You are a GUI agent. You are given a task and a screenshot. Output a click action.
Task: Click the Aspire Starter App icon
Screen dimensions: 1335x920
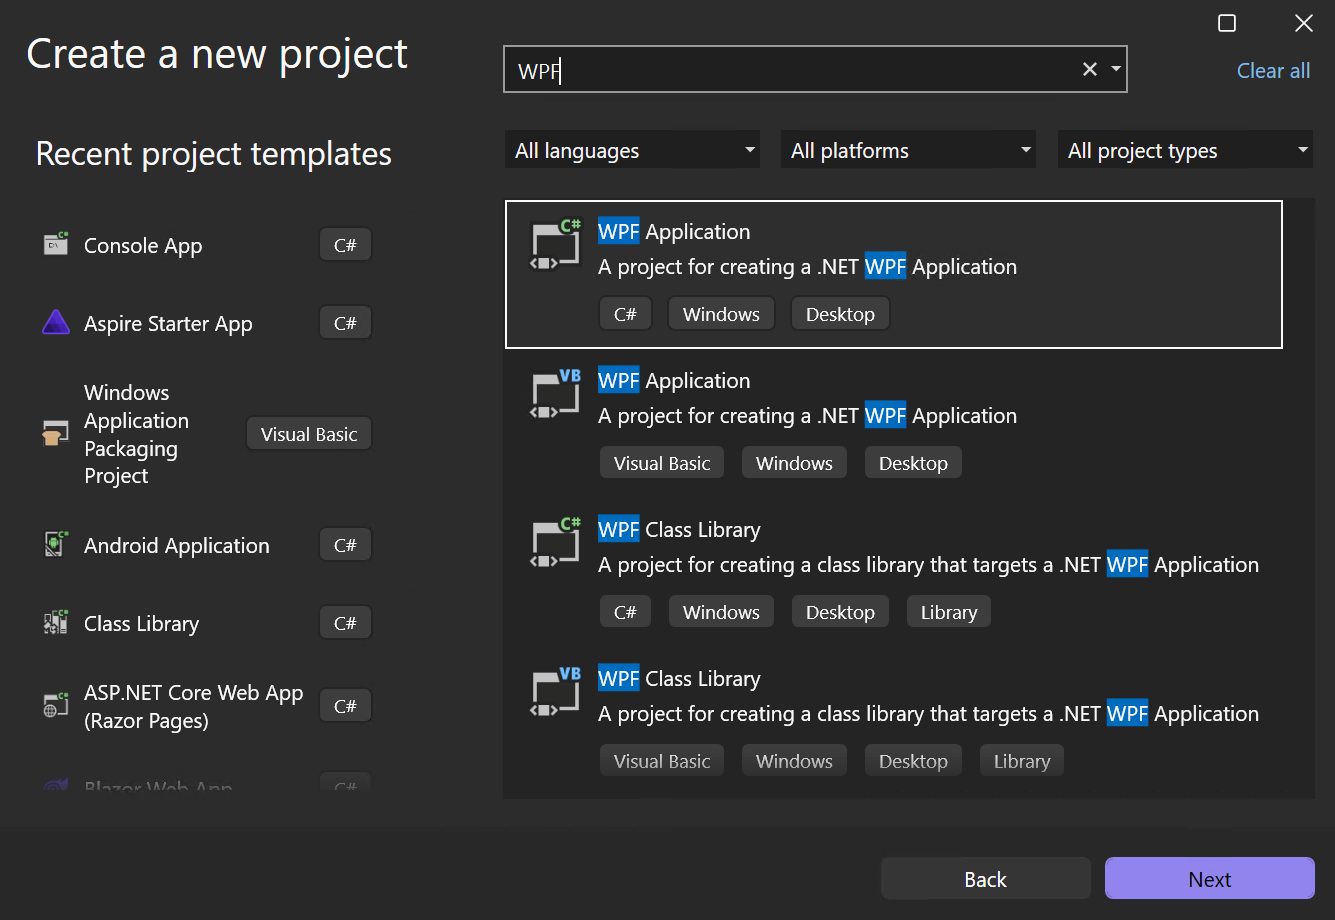pos(56,322)
